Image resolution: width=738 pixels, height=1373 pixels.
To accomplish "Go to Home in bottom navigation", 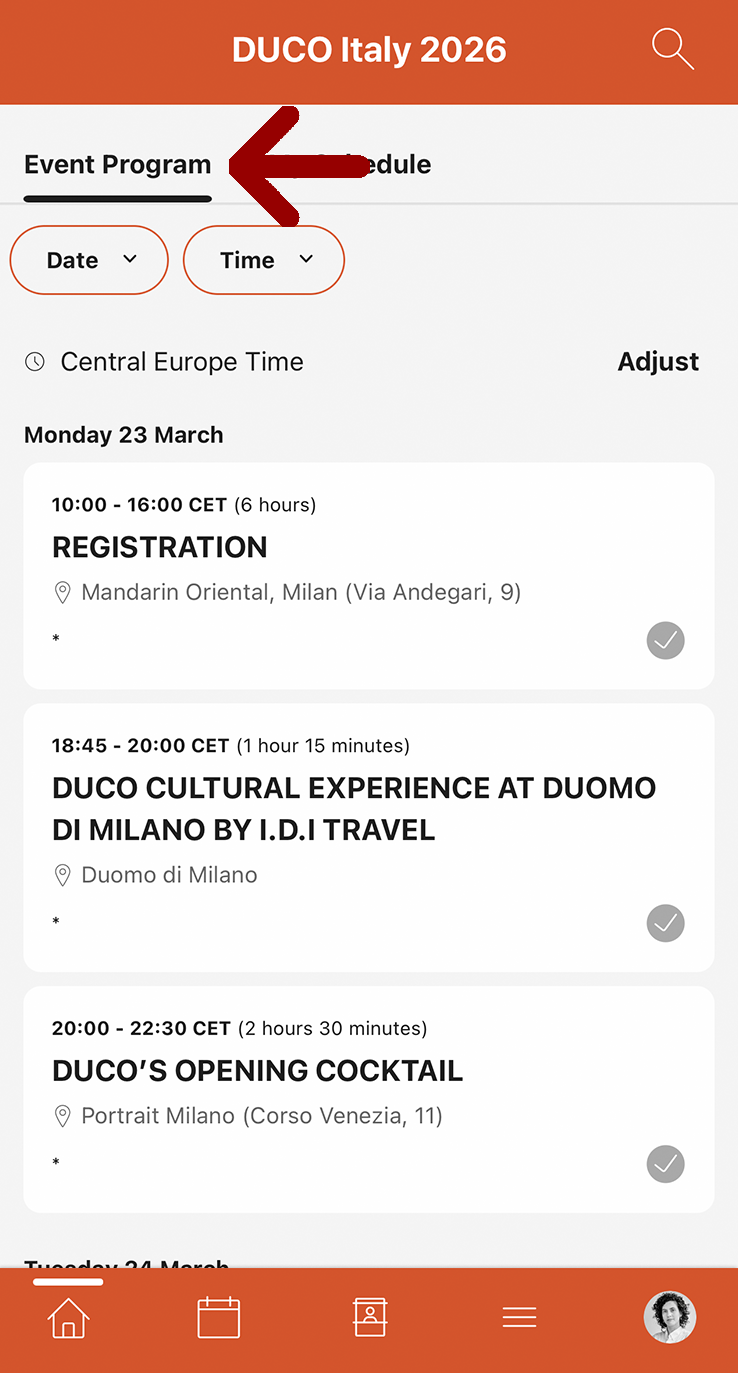I will click(x=68, y=1318).
